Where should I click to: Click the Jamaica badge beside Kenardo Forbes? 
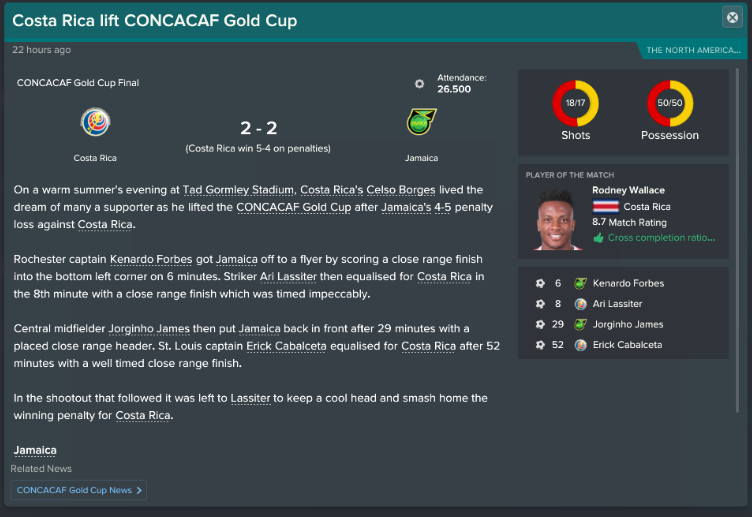[580, 283]
